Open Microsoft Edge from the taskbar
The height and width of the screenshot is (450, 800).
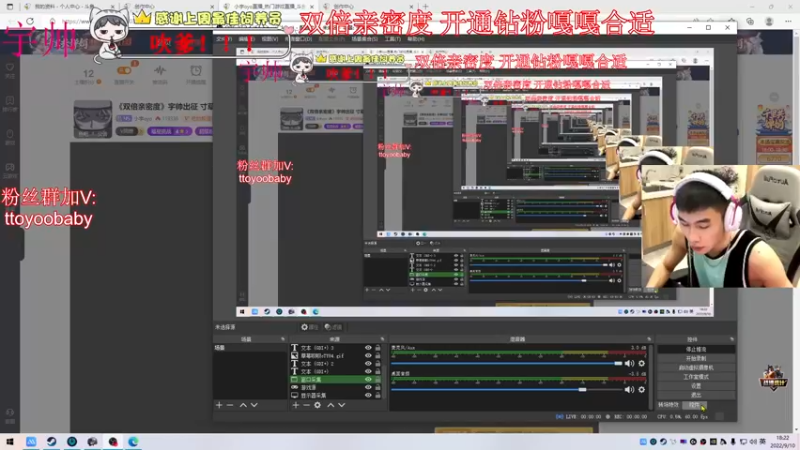pos(133,442)
